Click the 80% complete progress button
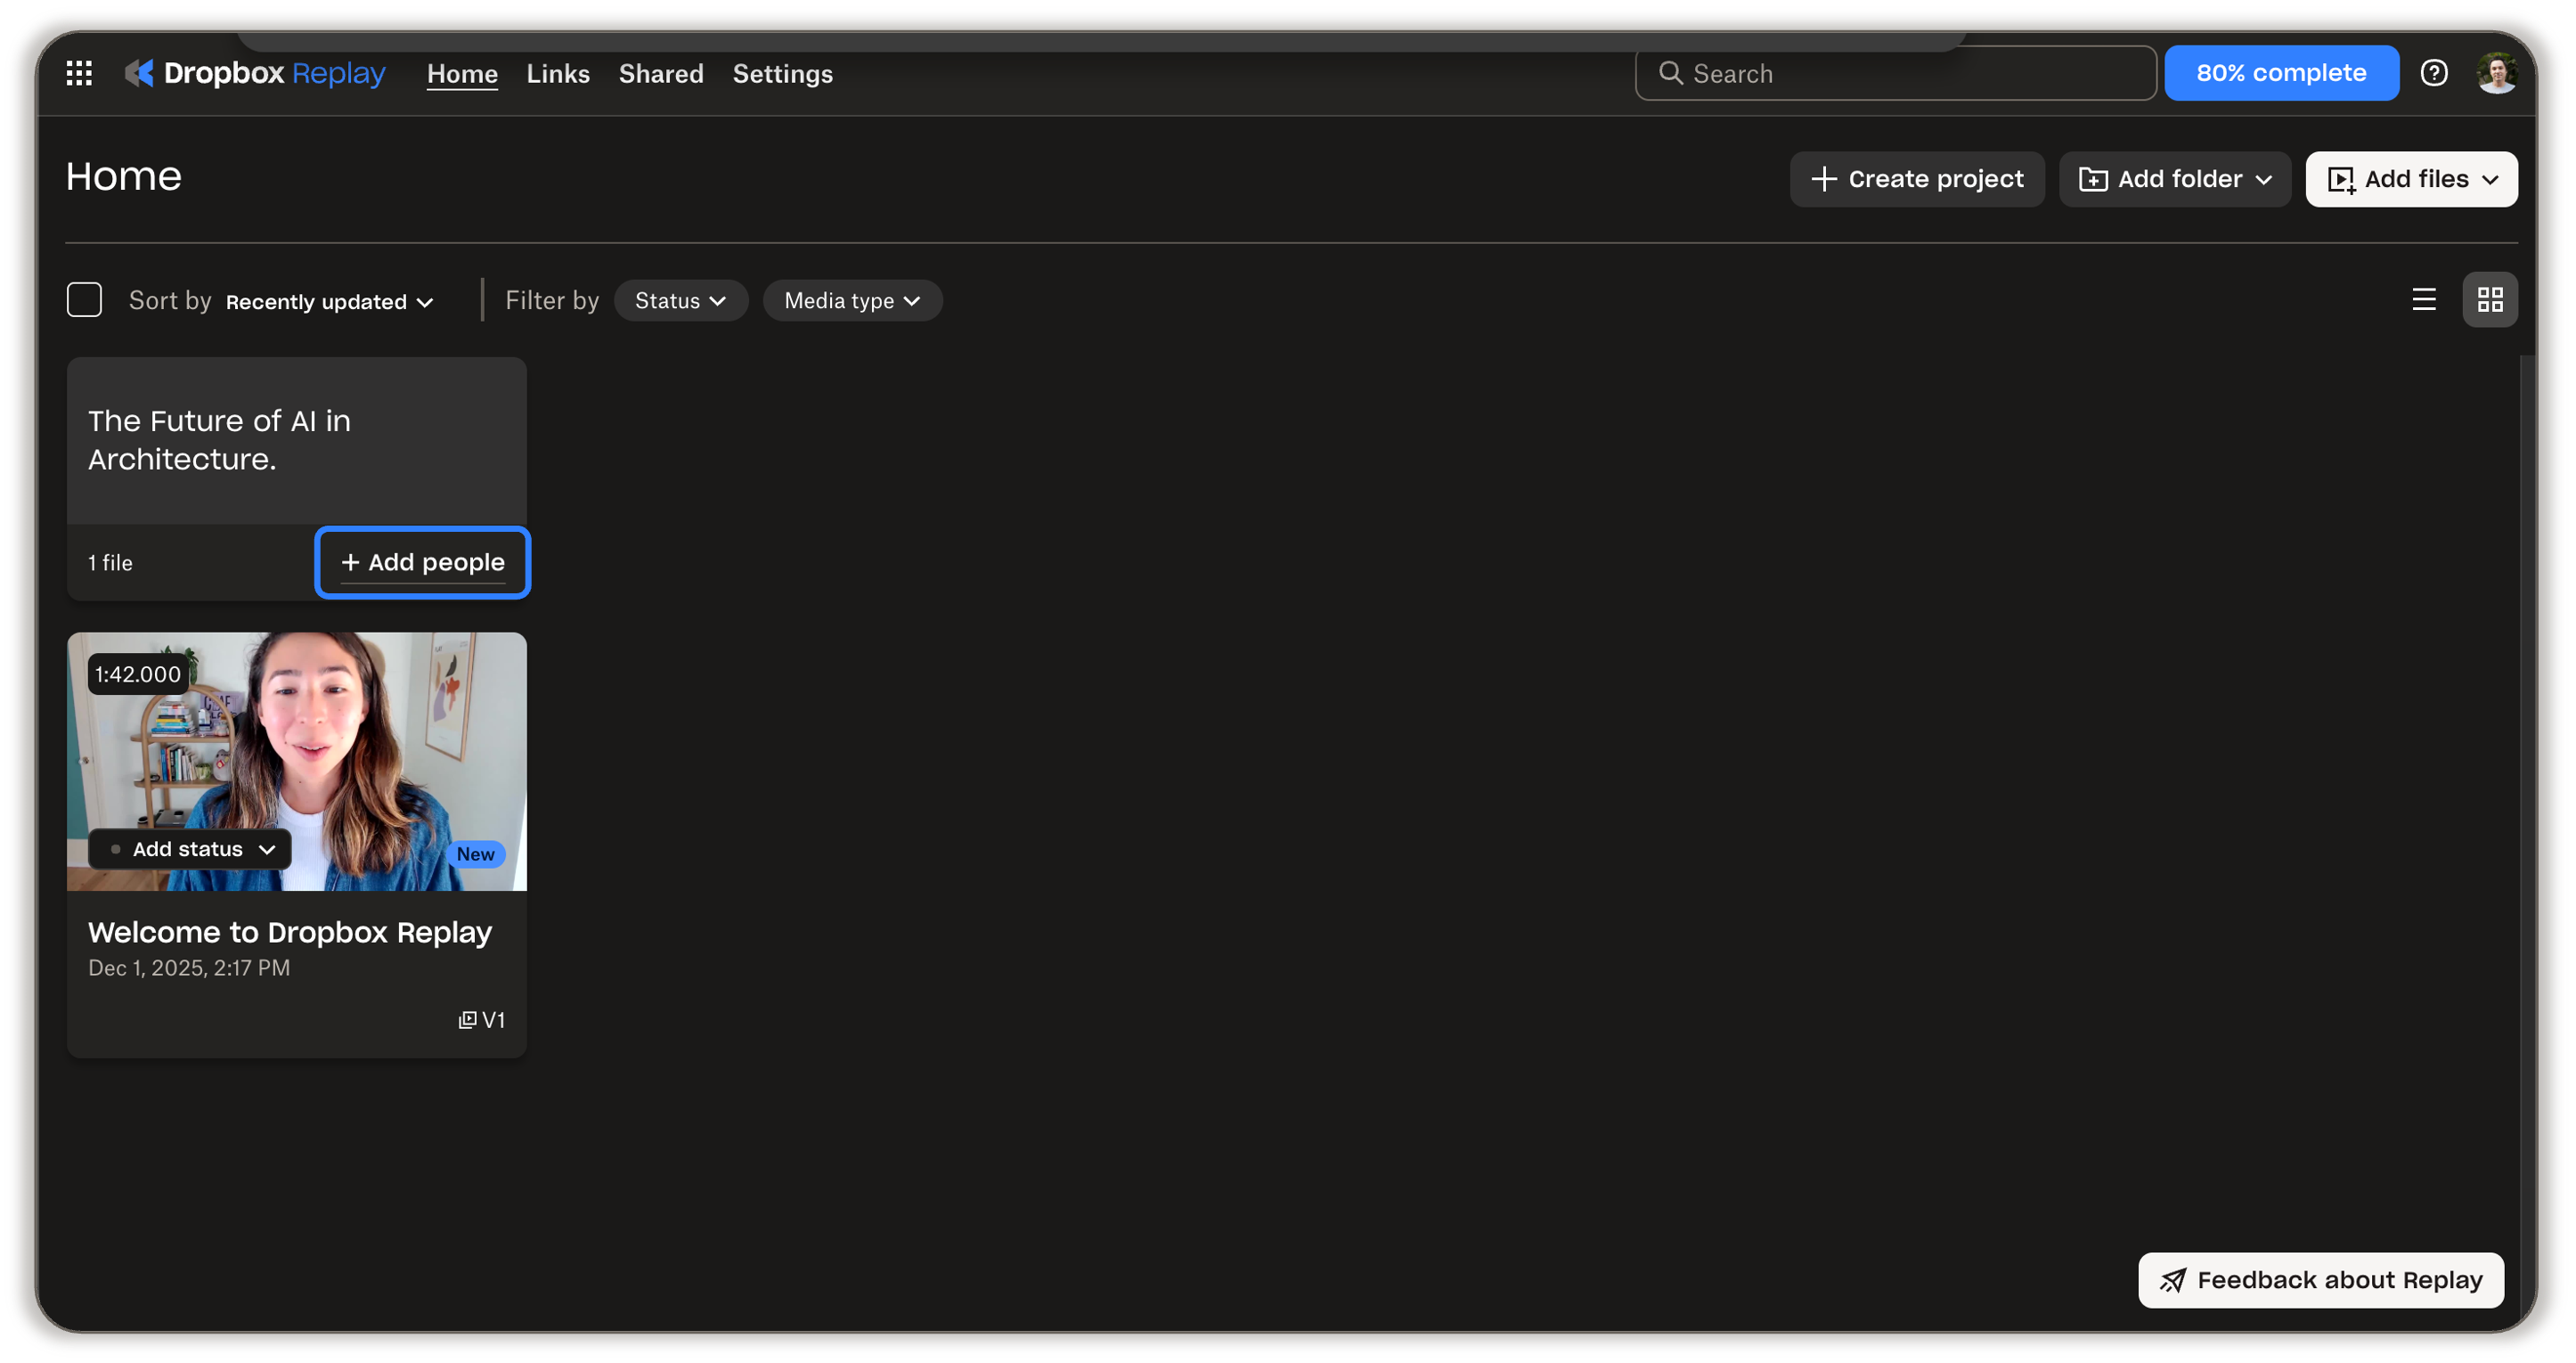Image resolution: width=2576 pixels, height=1363 pixels. [x=2280, y=73]
